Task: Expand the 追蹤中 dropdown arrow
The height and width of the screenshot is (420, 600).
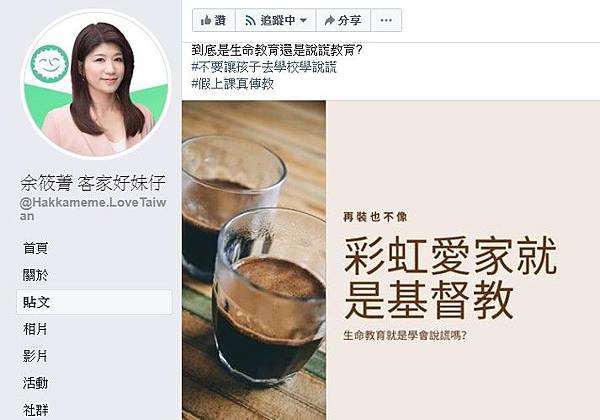Action: [x=303, y=20]
